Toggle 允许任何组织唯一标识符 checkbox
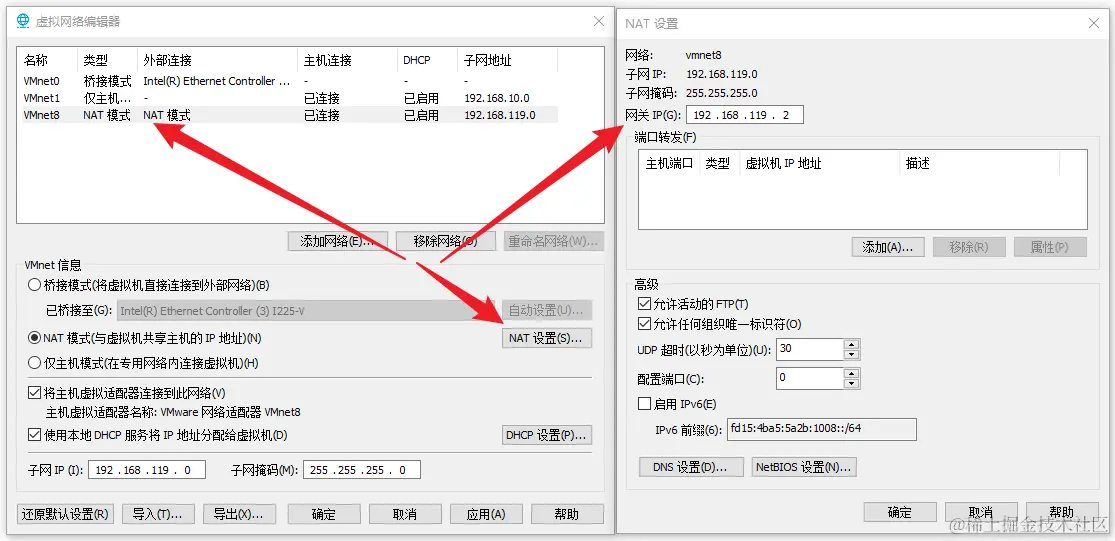This screenshot has width=1115, height=541. 644,324
